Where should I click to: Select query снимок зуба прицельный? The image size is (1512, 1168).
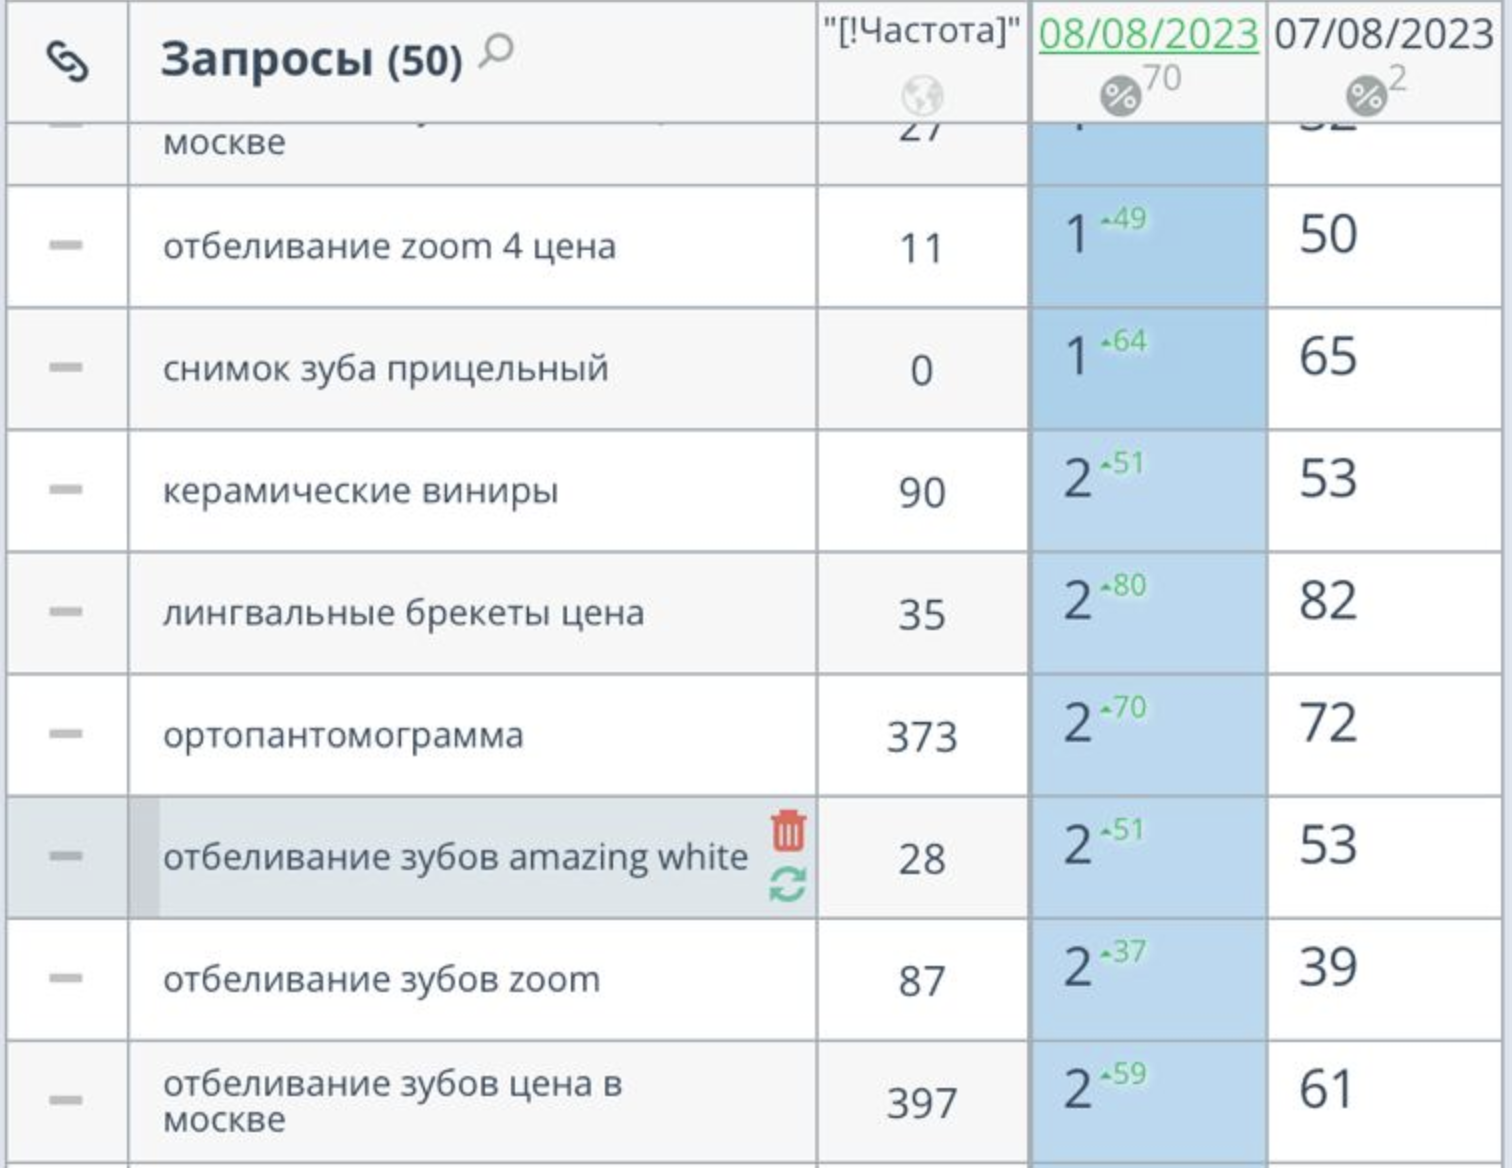(385, 369)
